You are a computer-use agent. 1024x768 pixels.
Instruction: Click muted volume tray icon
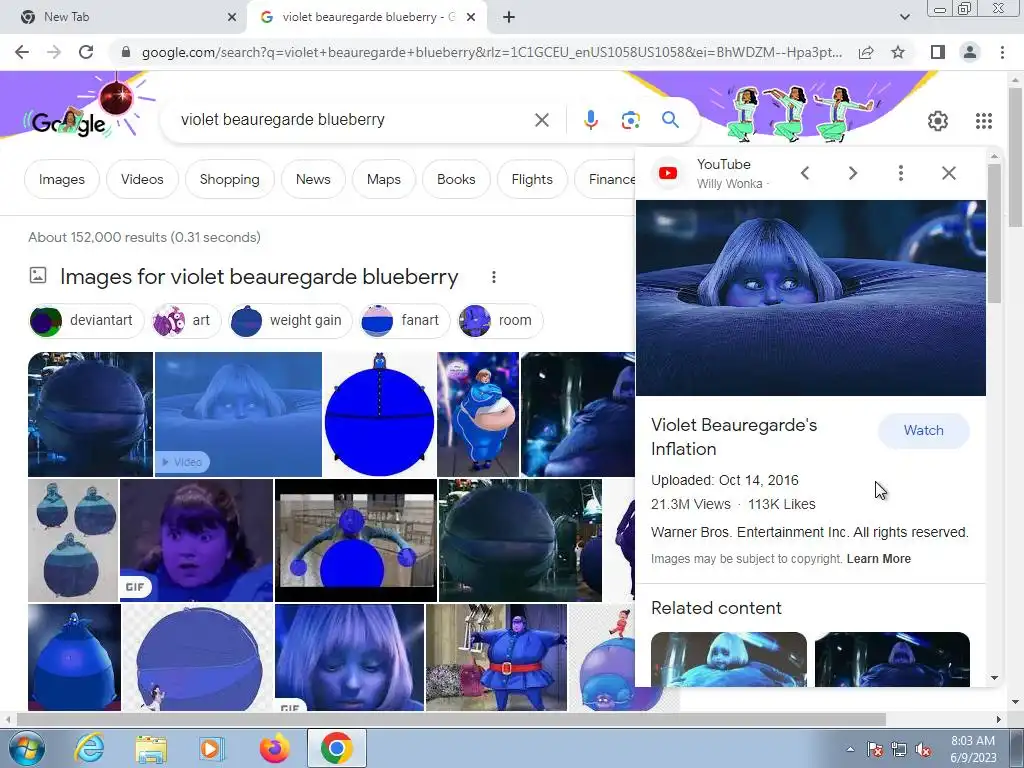click(x=923, y=749)
